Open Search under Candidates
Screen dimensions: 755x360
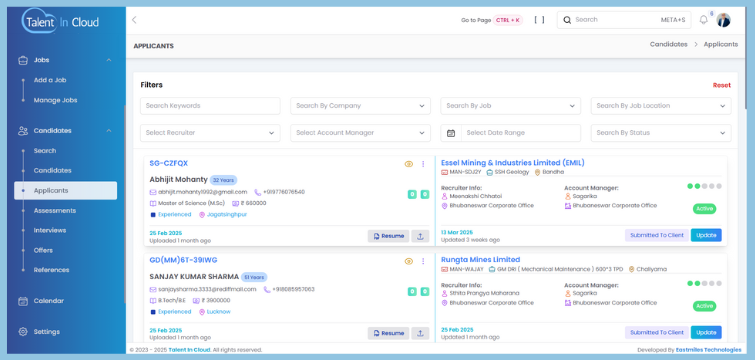pyautogui.click(x=45, y=151)
